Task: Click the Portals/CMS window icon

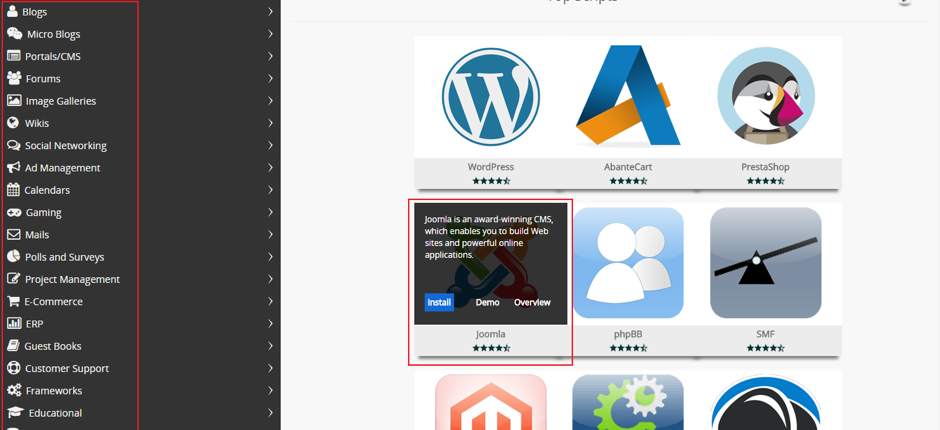Action: pyautogui.click(x=13, y=56)
